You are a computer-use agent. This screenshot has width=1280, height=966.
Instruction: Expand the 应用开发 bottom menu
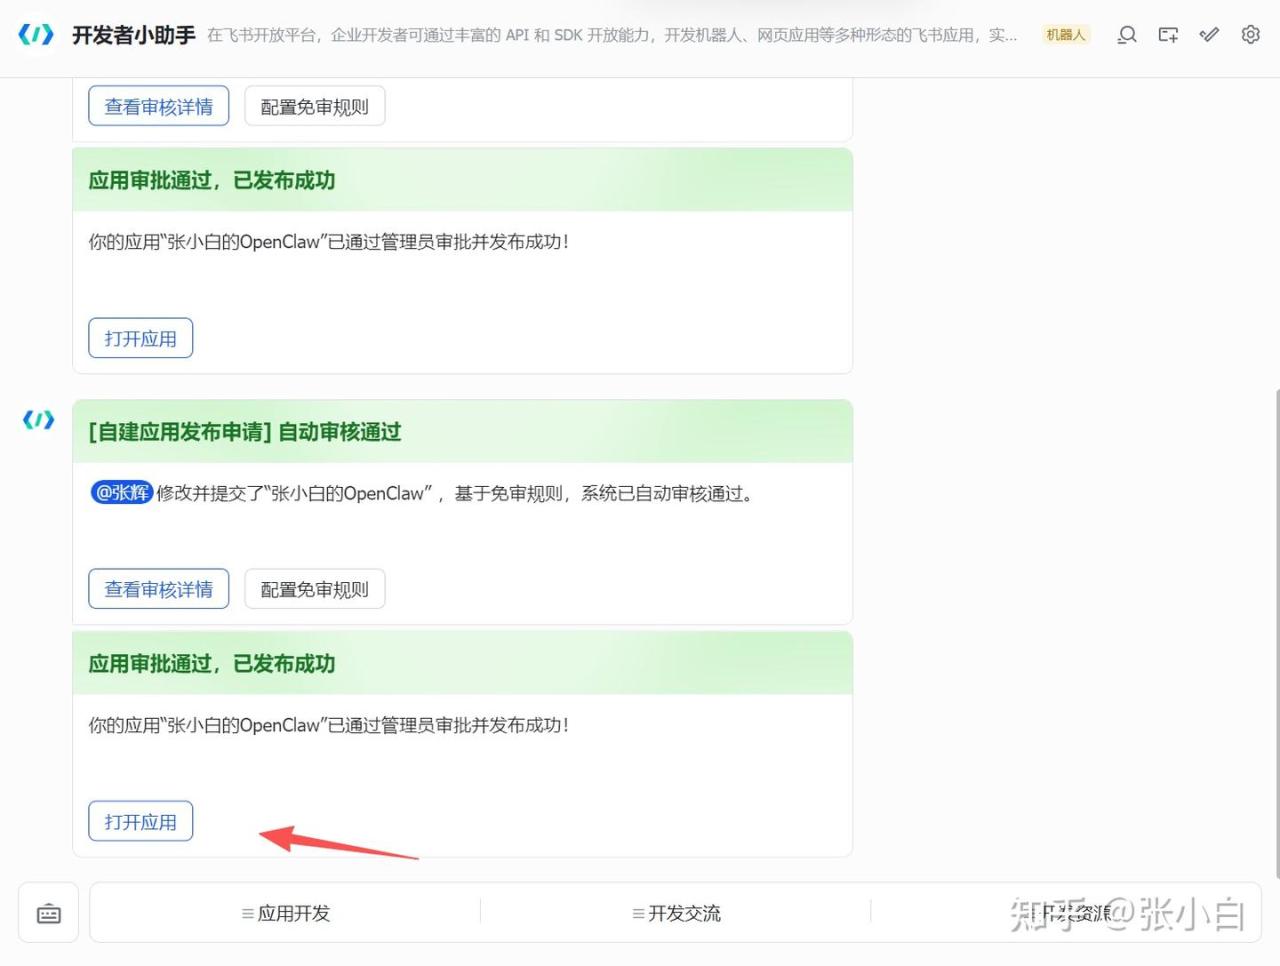[285, 913]
